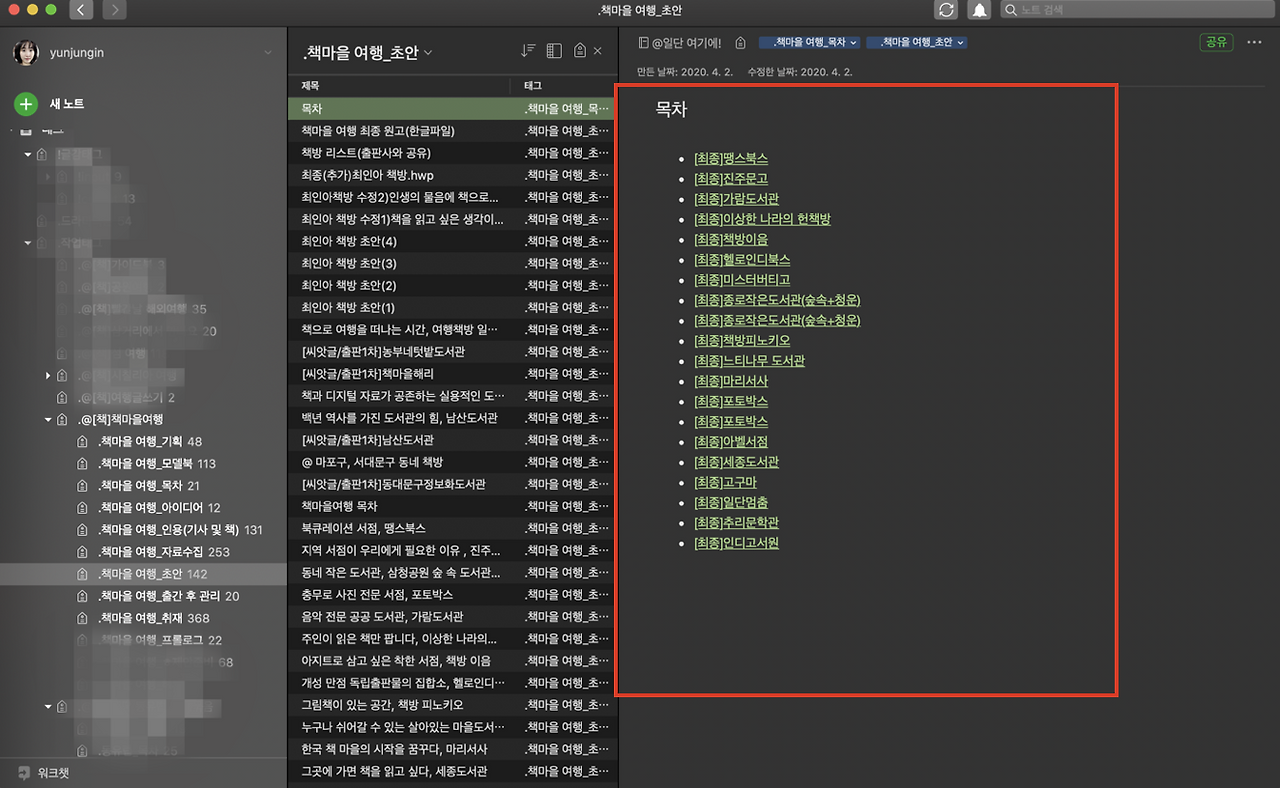The height and width of the screenshot is (788, 1280).
Task: Click the tag icon beside .책마을 여행_취재
Action: tap(83, 618)
